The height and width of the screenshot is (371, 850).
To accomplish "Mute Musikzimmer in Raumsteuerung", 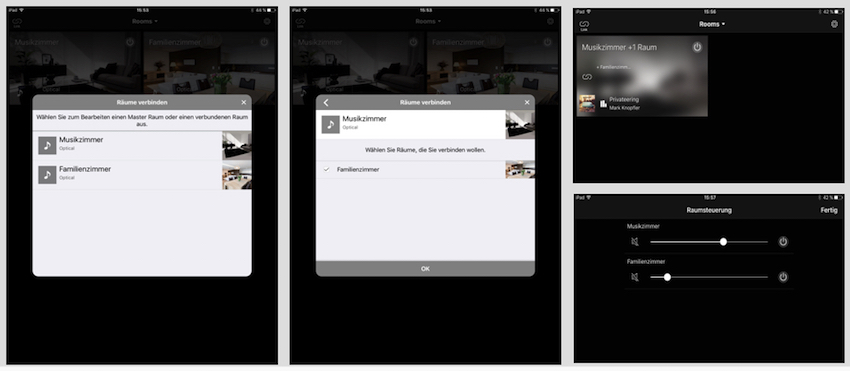I will point(635,242).
